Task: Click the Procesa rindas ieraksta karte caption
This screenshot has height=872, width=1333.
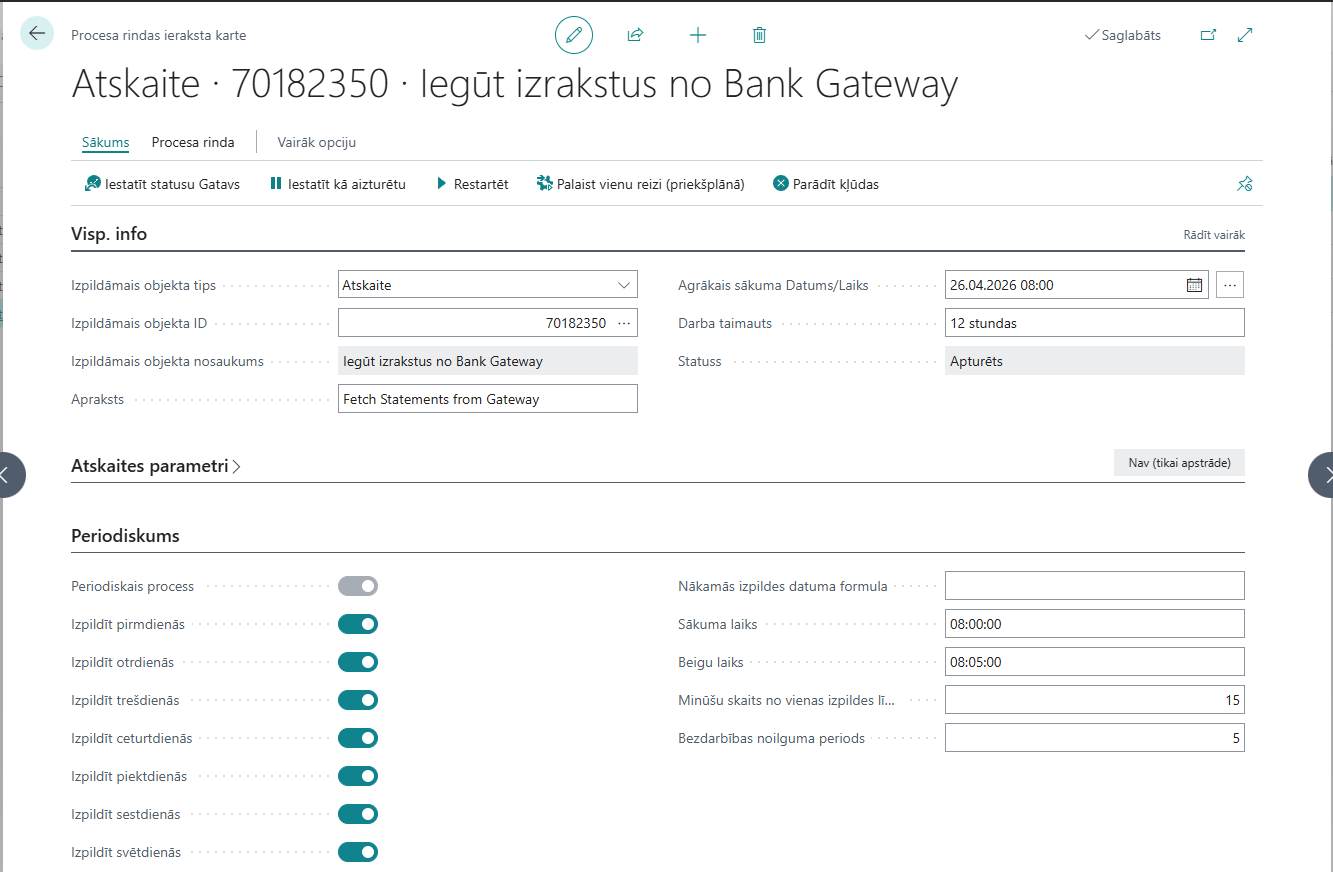Action: (158, 35)
